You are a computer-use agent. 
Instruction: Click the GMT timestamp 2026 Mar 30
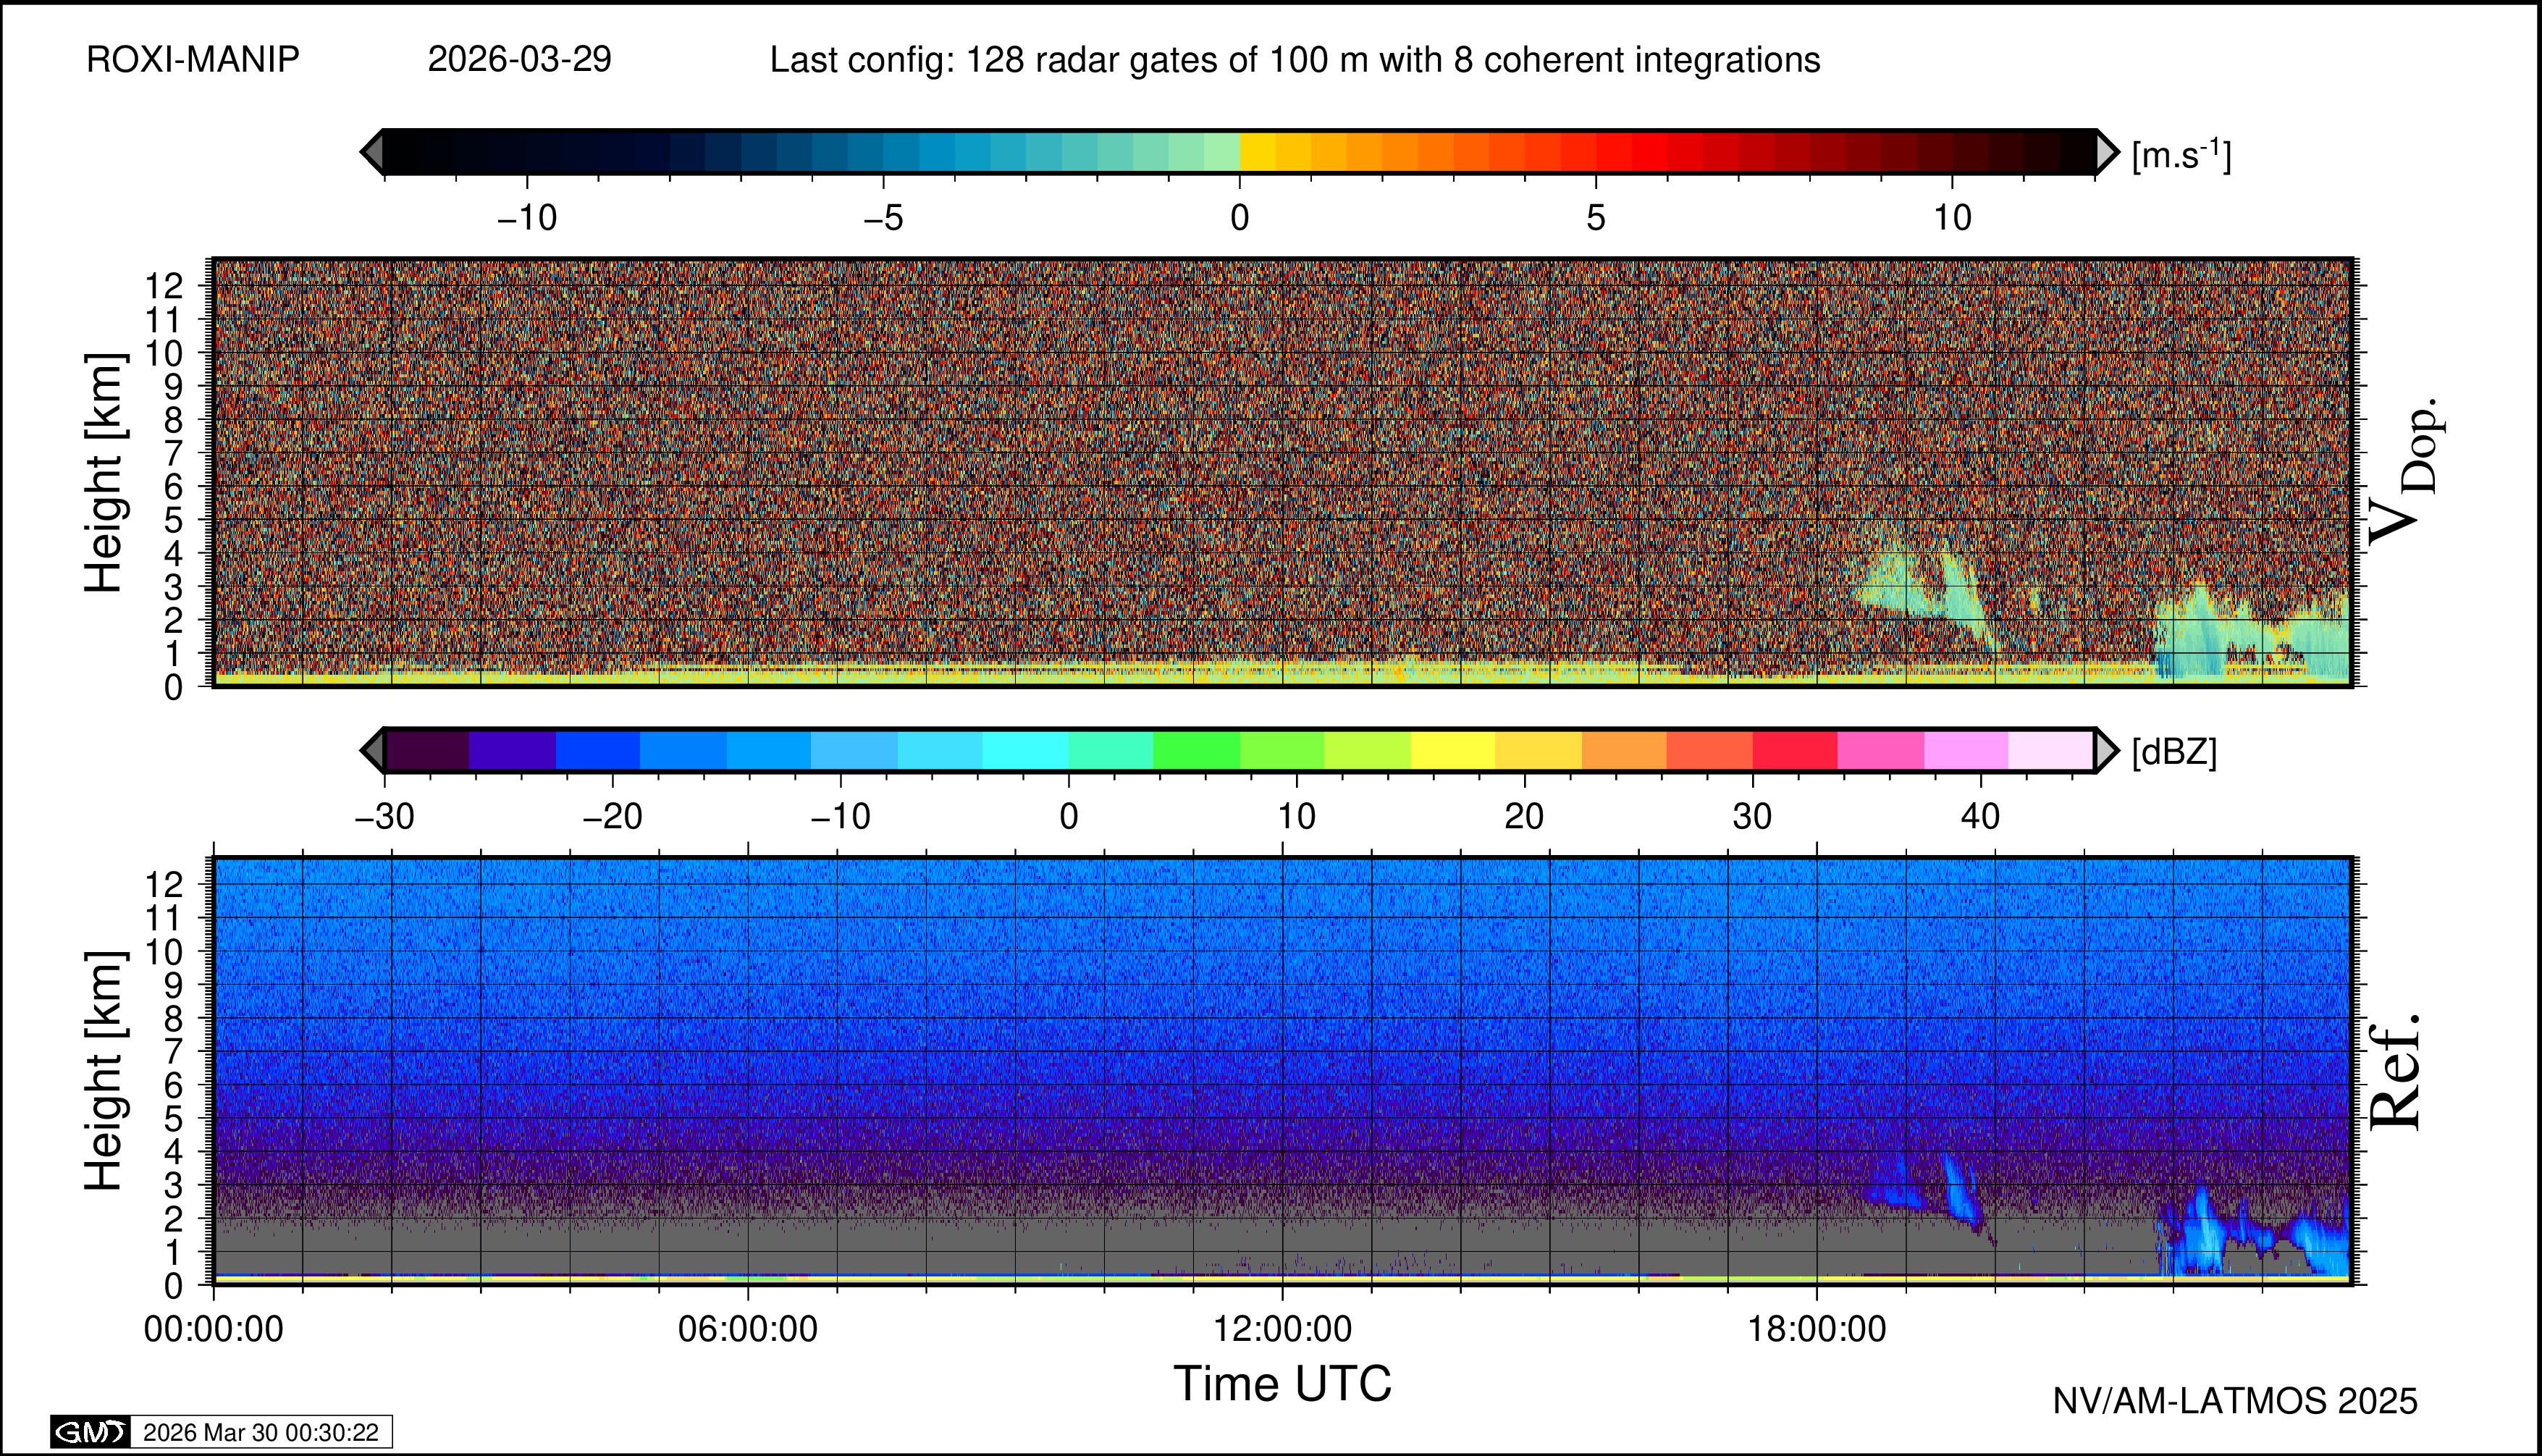click(x=261, y=1432)
